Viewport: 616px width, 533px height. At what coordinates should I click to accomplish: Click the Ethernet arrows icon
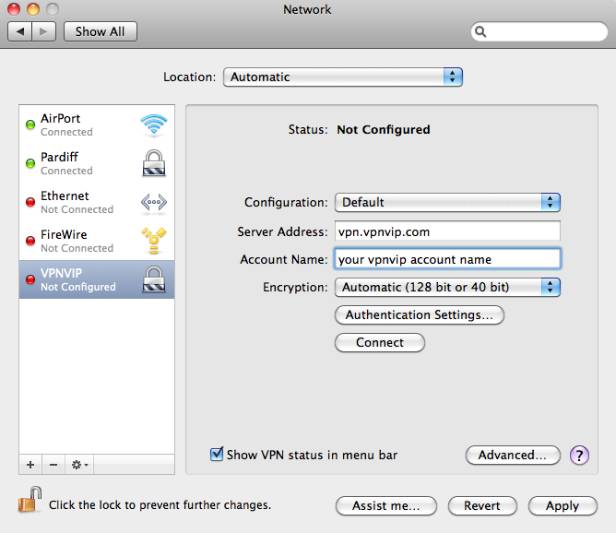[x=154, y=202]
